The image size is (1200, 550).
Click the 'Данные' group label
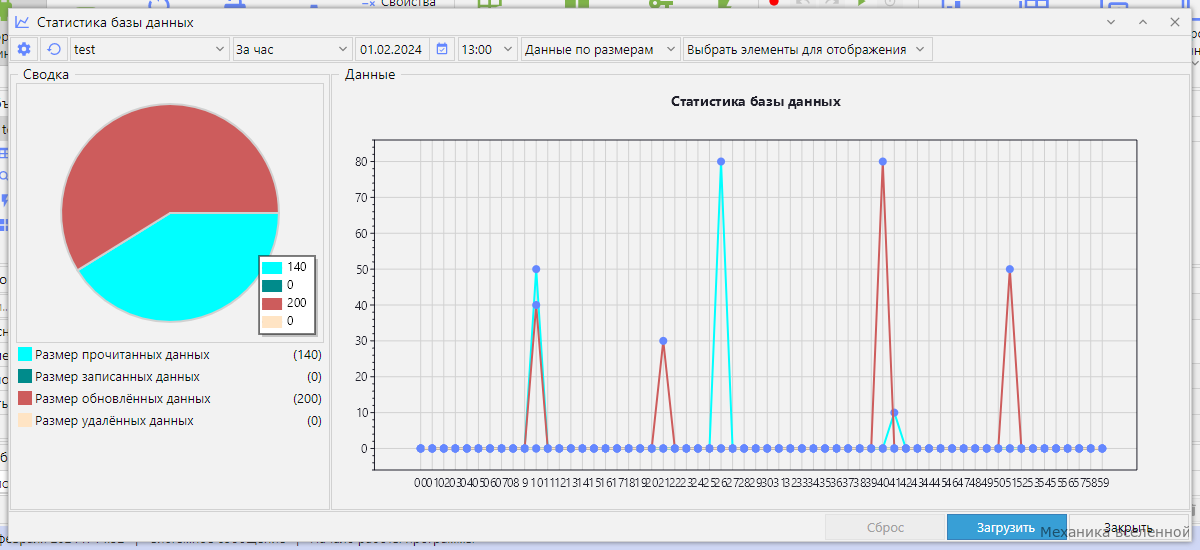tap(370, 74)
